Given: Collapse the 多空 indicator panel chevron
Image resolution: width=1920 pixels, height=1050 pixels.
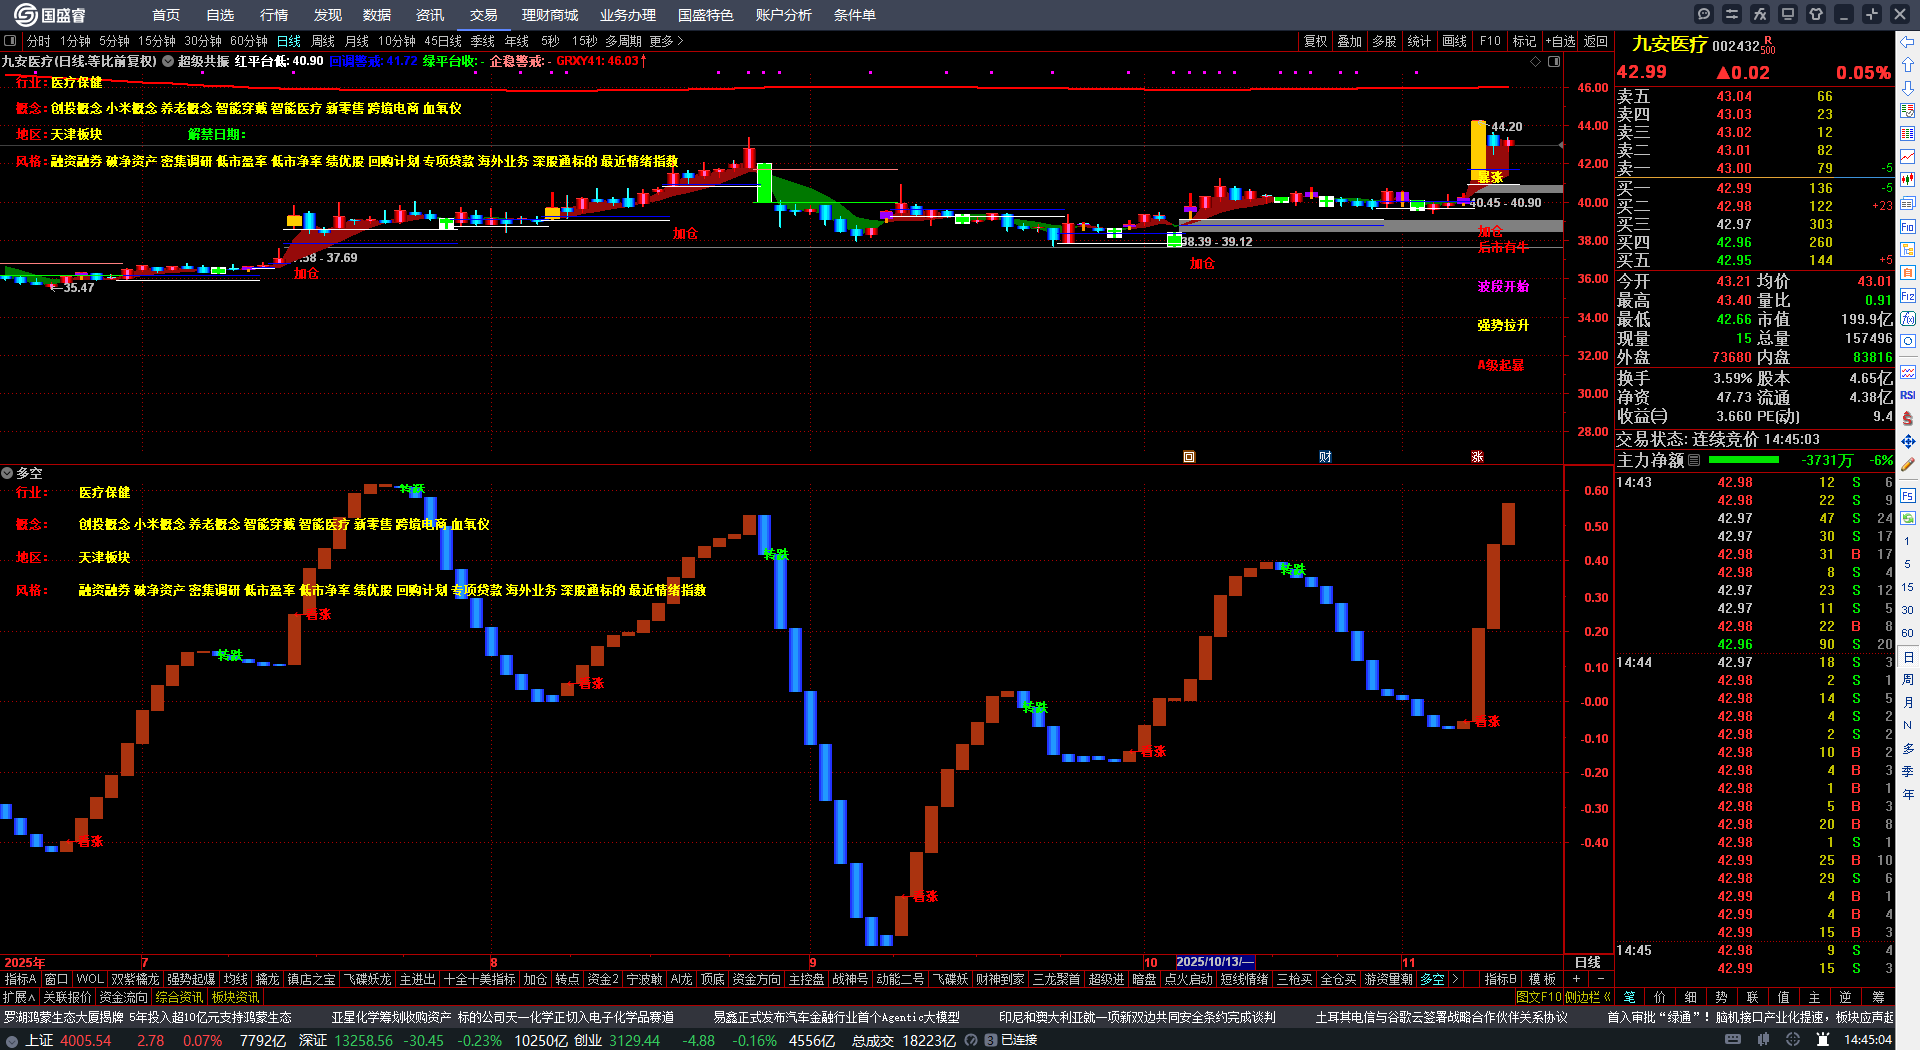Looking at the screenshot, I should (7, 473).
